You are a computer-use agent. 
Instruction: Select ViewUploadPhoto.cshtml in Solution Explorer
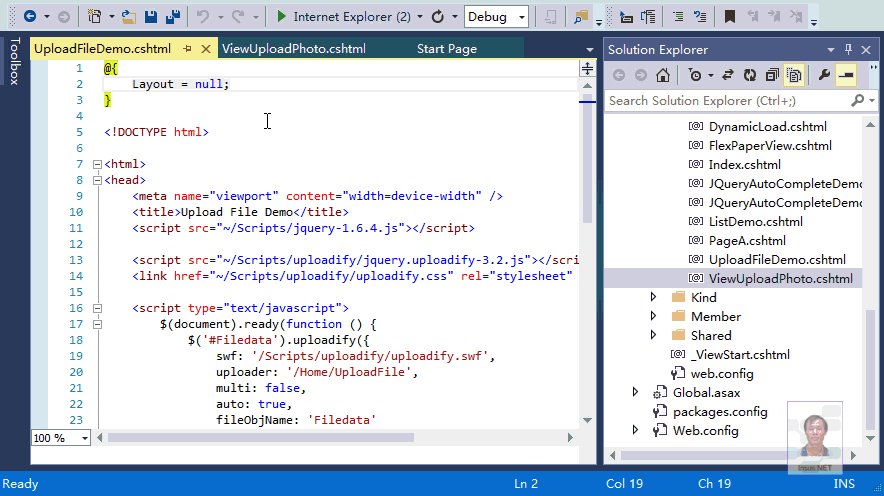[780, 278]
